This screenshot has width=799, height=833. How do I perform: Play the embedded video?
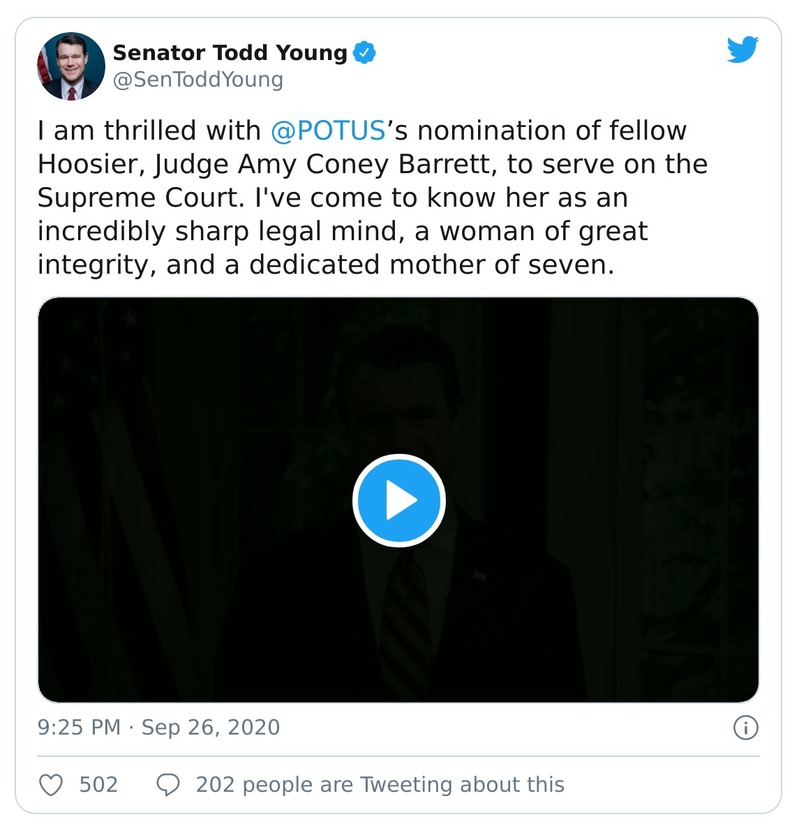pos(398,500)
